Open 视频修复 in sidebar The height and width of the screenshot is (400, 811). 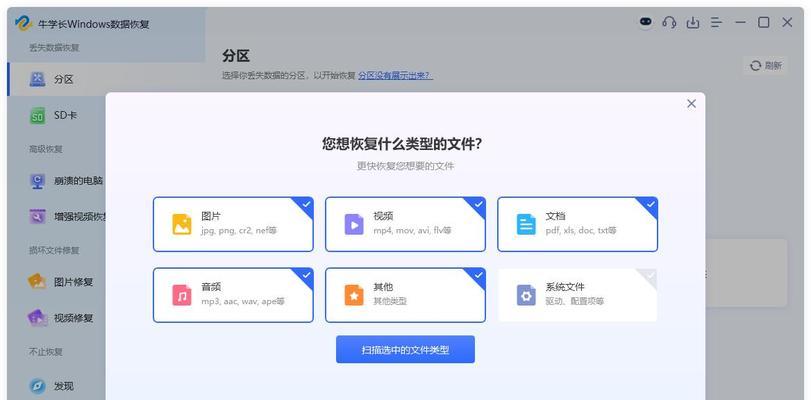coord(56,318)
